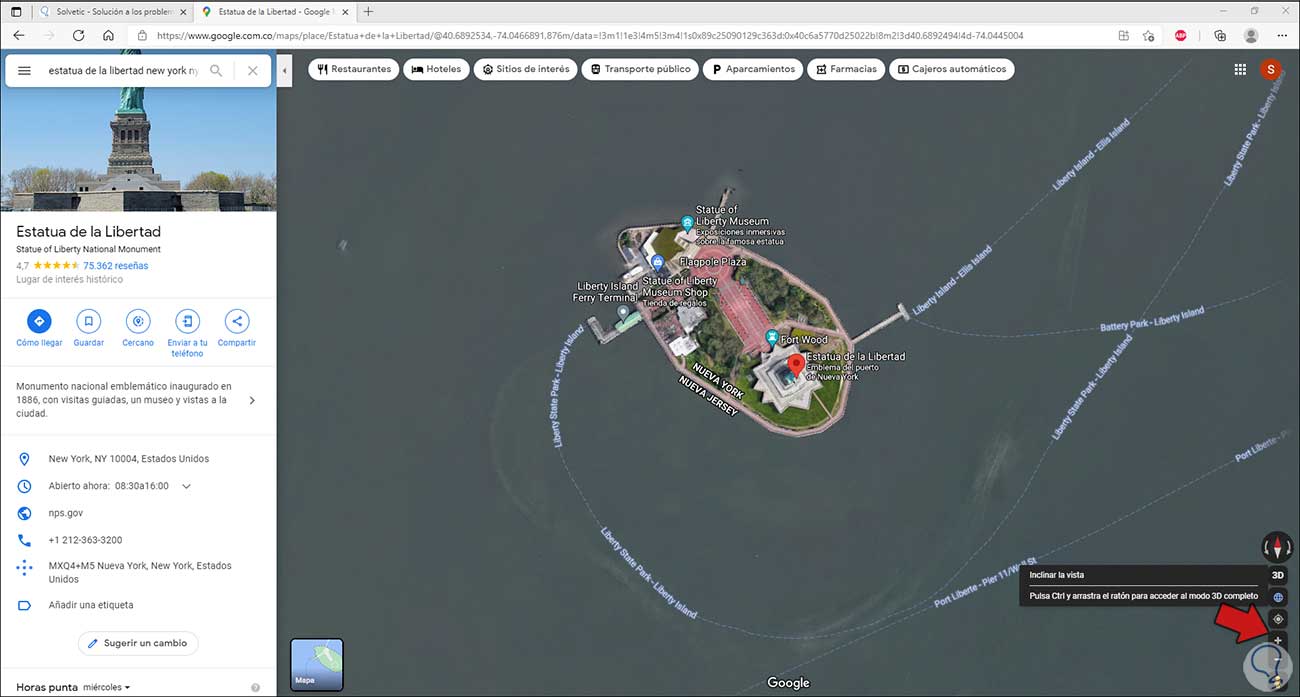Open browser settings ellipsis menu
Viewport: 1300px width, 697px height.
click(1282, 35)
